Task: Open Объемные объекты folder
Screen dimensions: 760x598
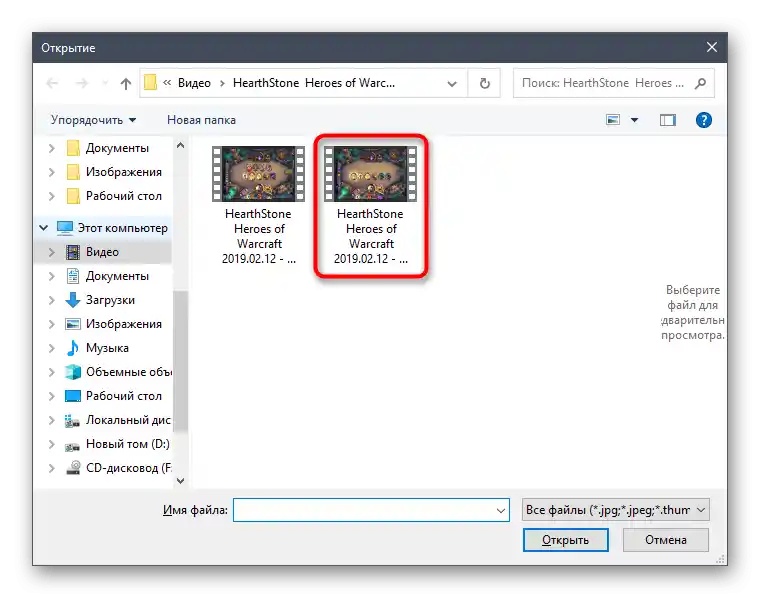Action: point(128,372)
